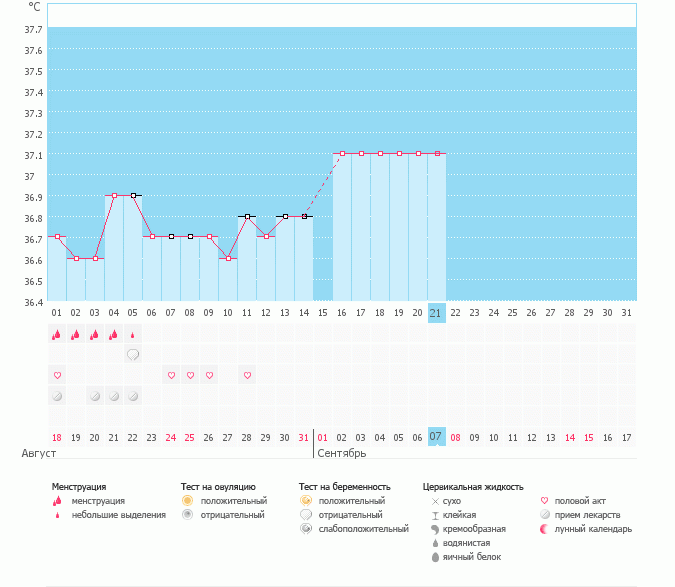The width and height of the screenshot is (675, 587).
Task: Select the highlighted cycle day 21 marker
Action: point(436,312)
